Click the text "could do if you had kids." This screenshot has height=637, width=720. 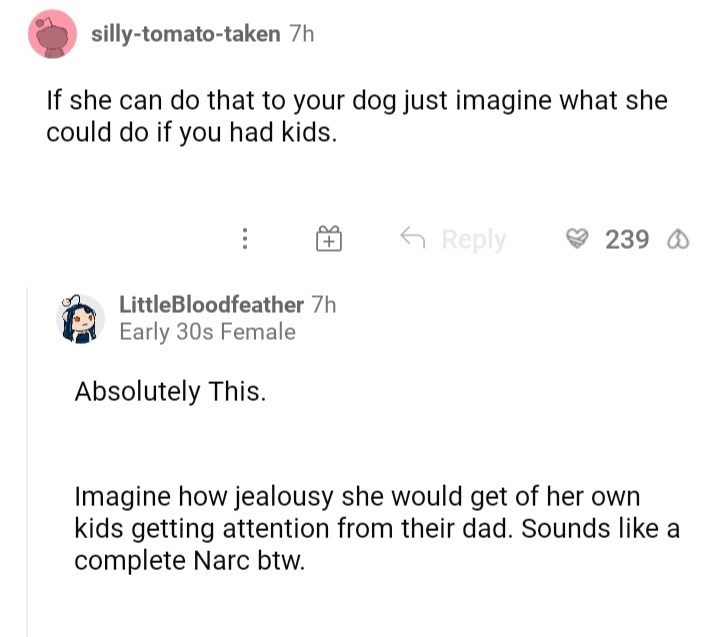188,132
